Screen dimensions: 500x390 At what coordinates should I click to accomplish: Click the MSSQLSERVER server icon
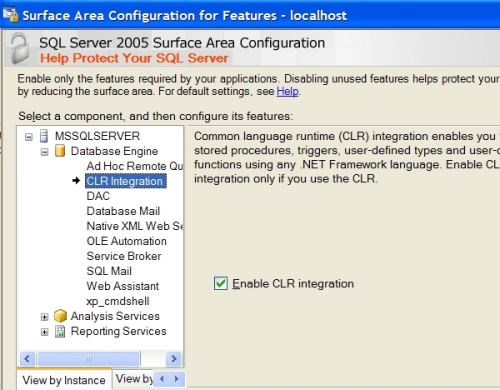point(44,136)
